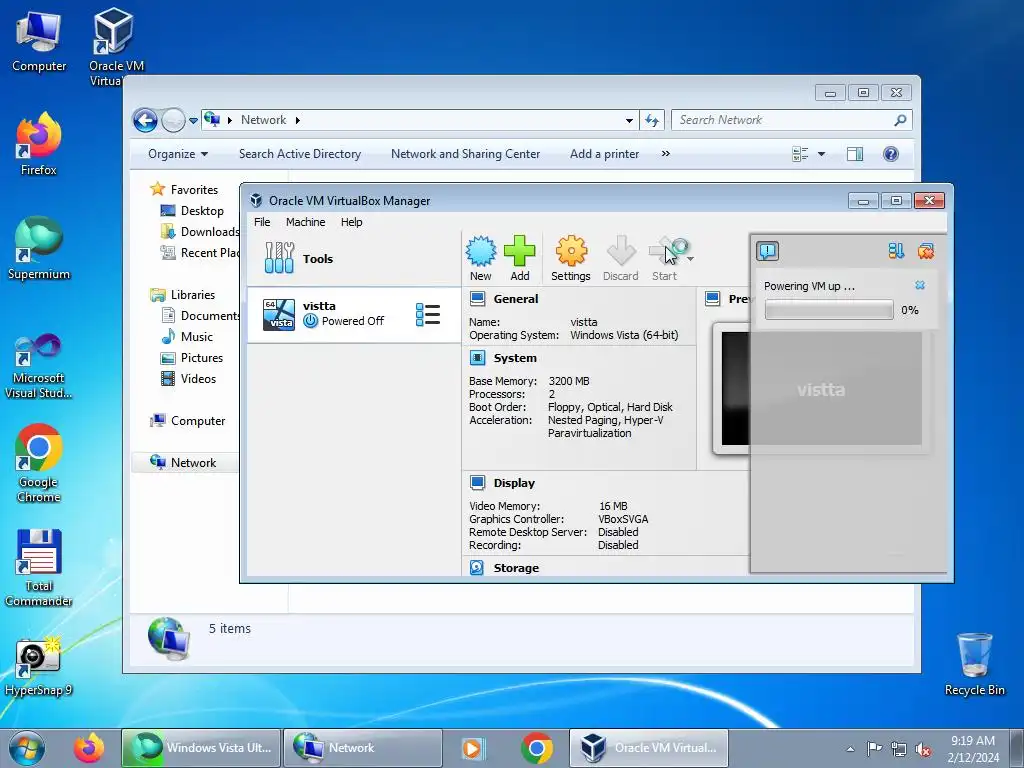Select the Tools entry in VirtualBox

[353, 259]
